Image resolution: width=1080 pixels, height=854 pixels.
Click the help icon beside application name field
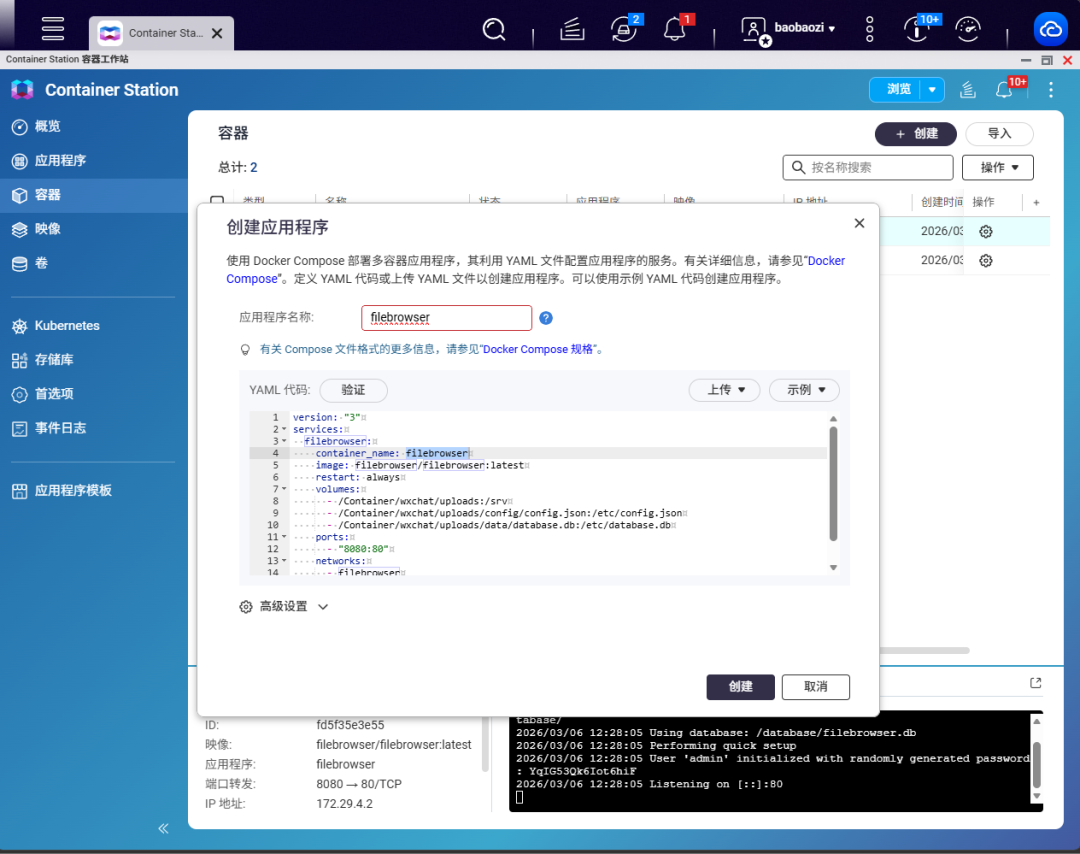[545, 317]
